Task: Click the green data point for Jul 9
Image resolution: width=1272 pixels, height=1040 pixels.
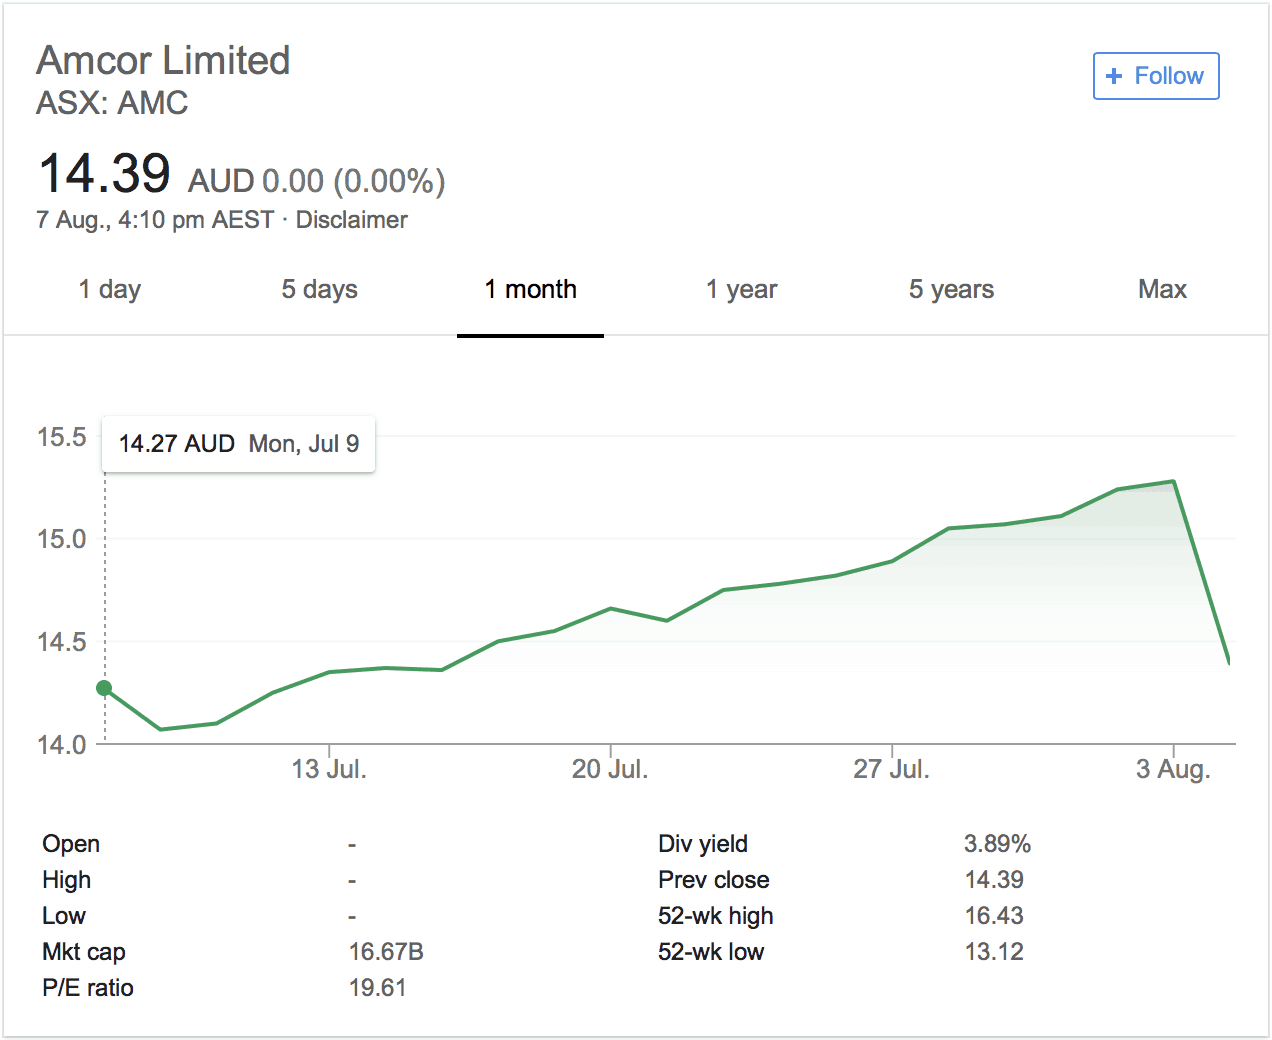Action: pyautogui.click(x=104, y=688)
